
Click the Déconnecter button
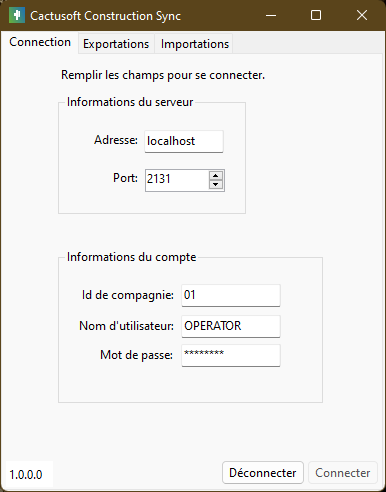263,473
